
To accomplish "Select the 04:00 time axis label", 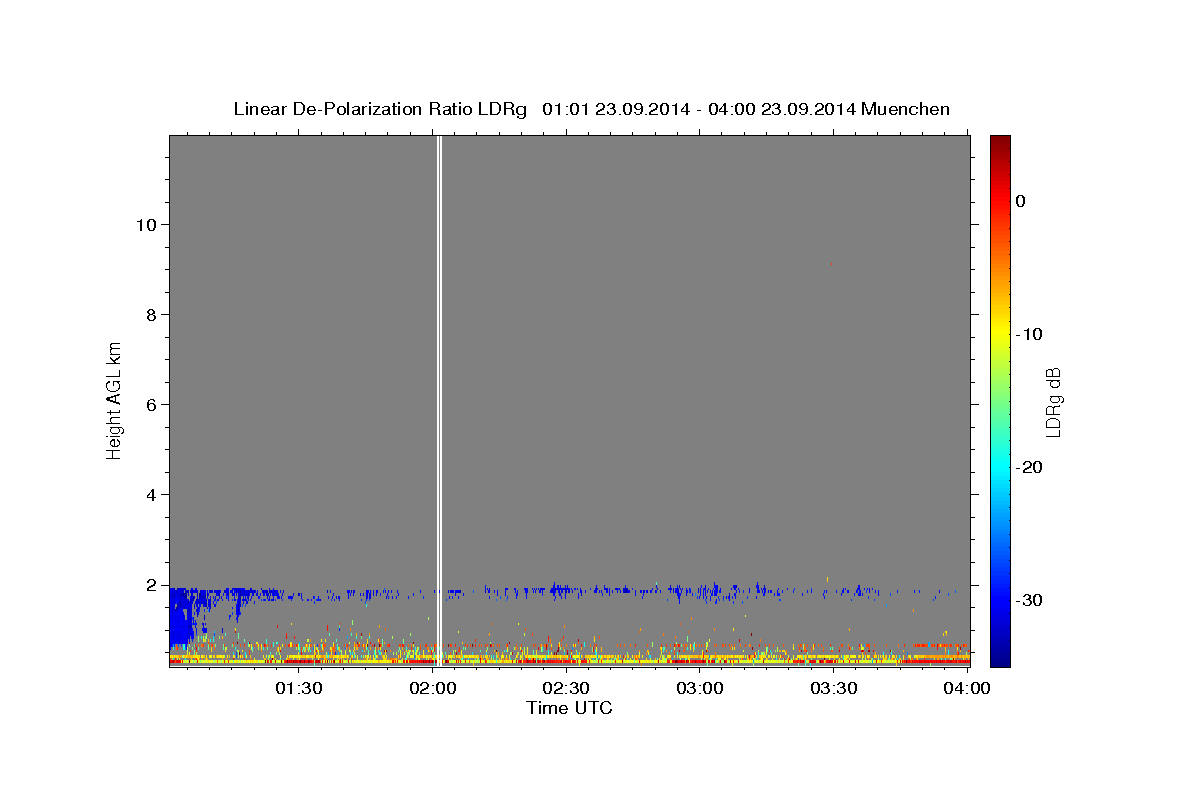I will point(967,689).
